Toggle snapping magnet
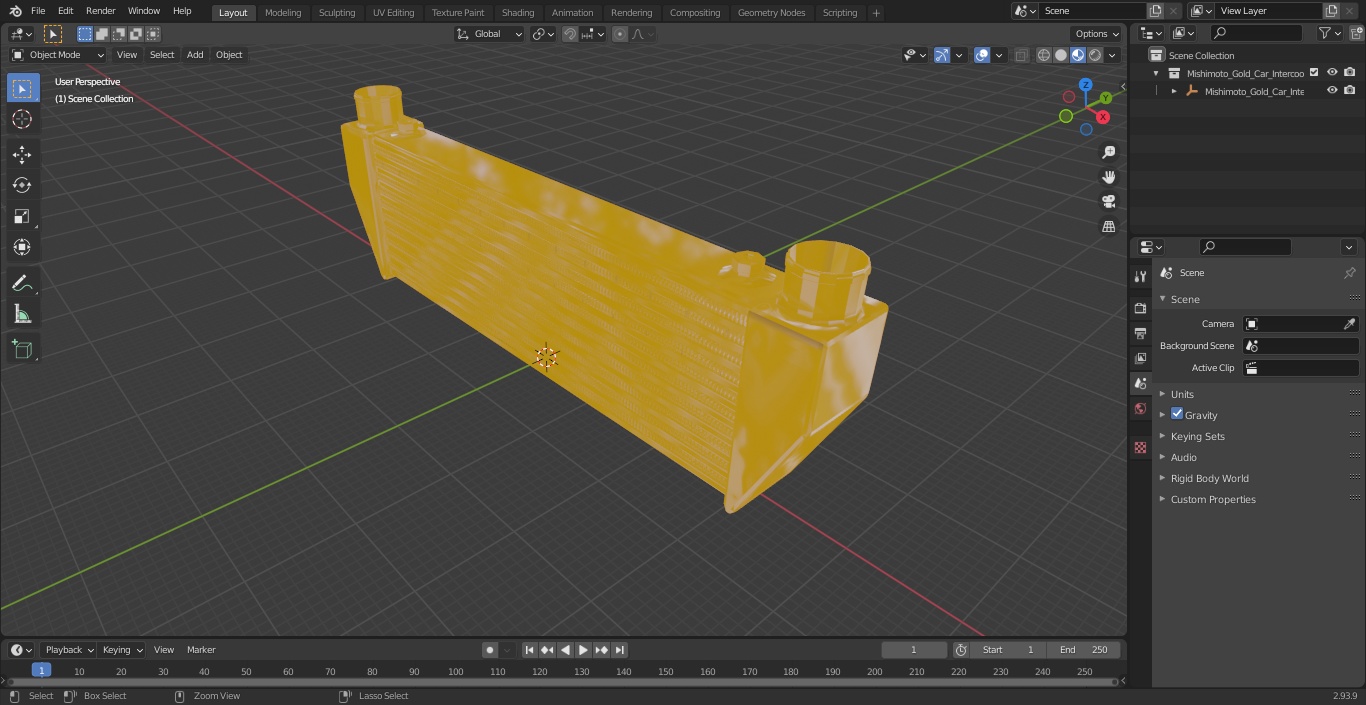1366x705 pixels. [x=570, y=34]
